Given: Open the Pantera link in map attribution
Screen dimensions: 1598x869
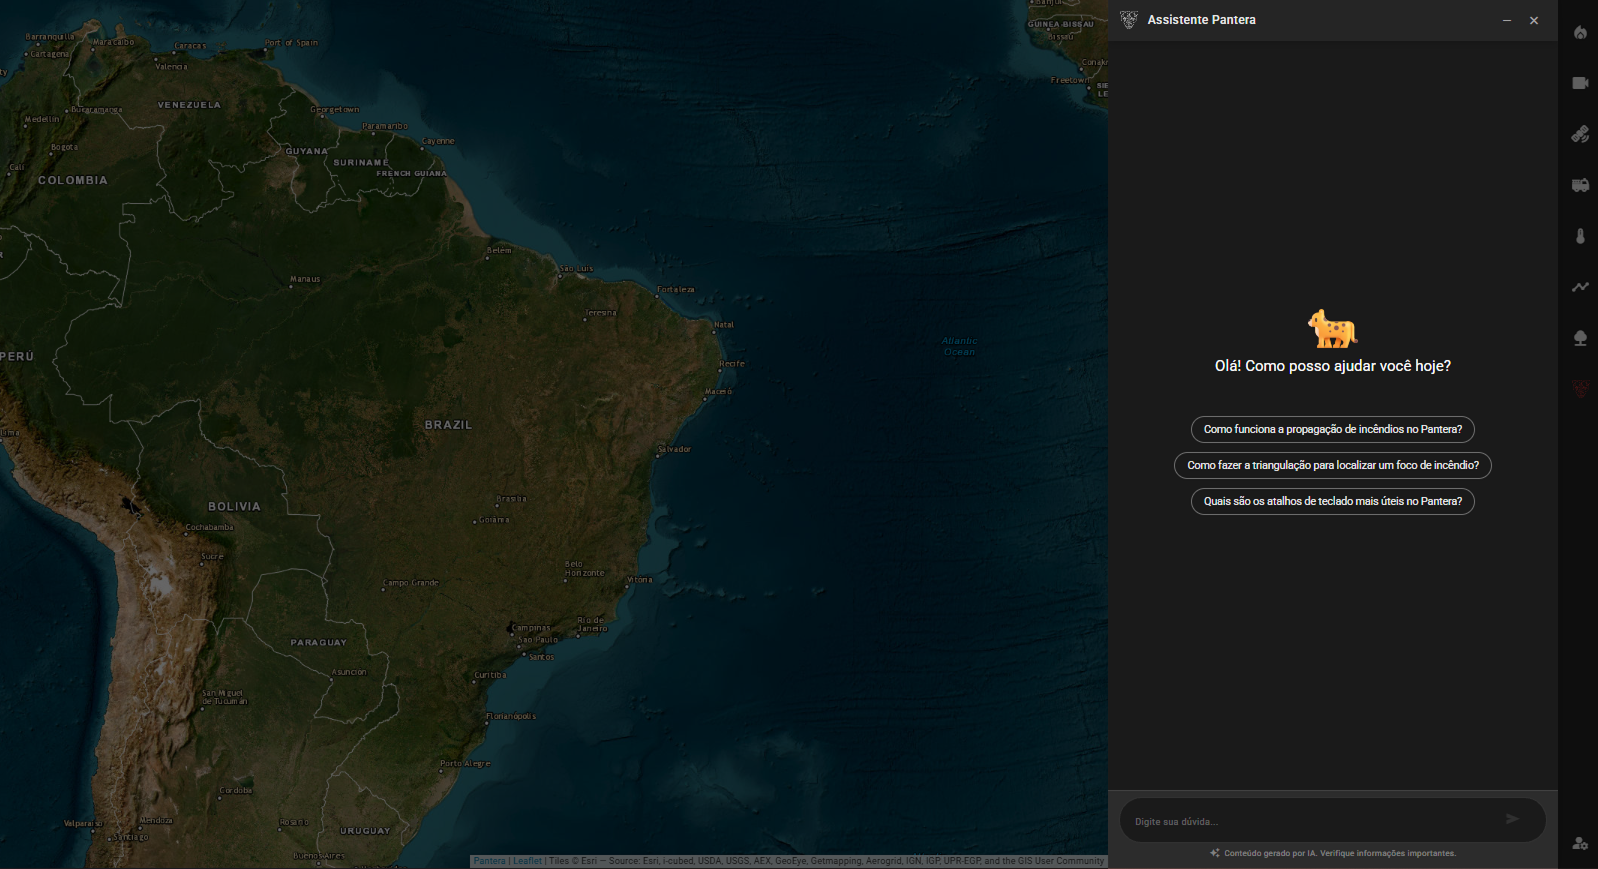Looking at the screenshot, I should (x=489, y=861).
